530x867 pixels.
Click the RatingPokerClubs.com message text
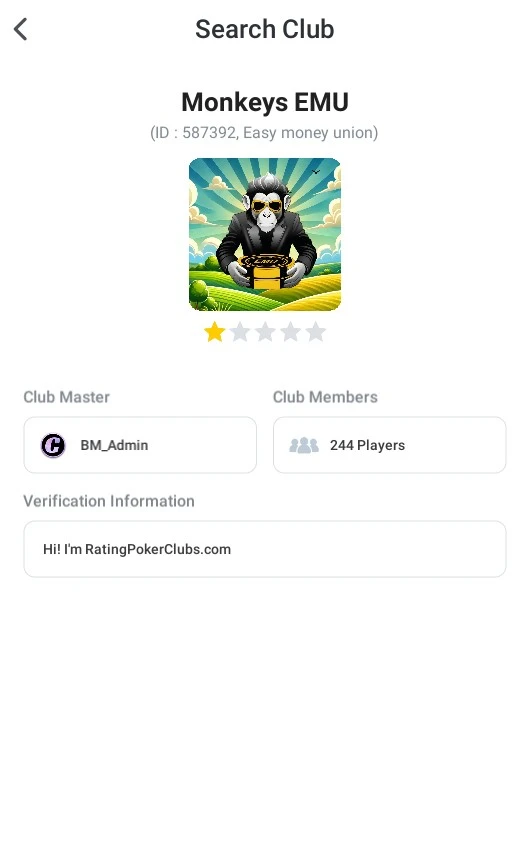[x=137, y=549]
